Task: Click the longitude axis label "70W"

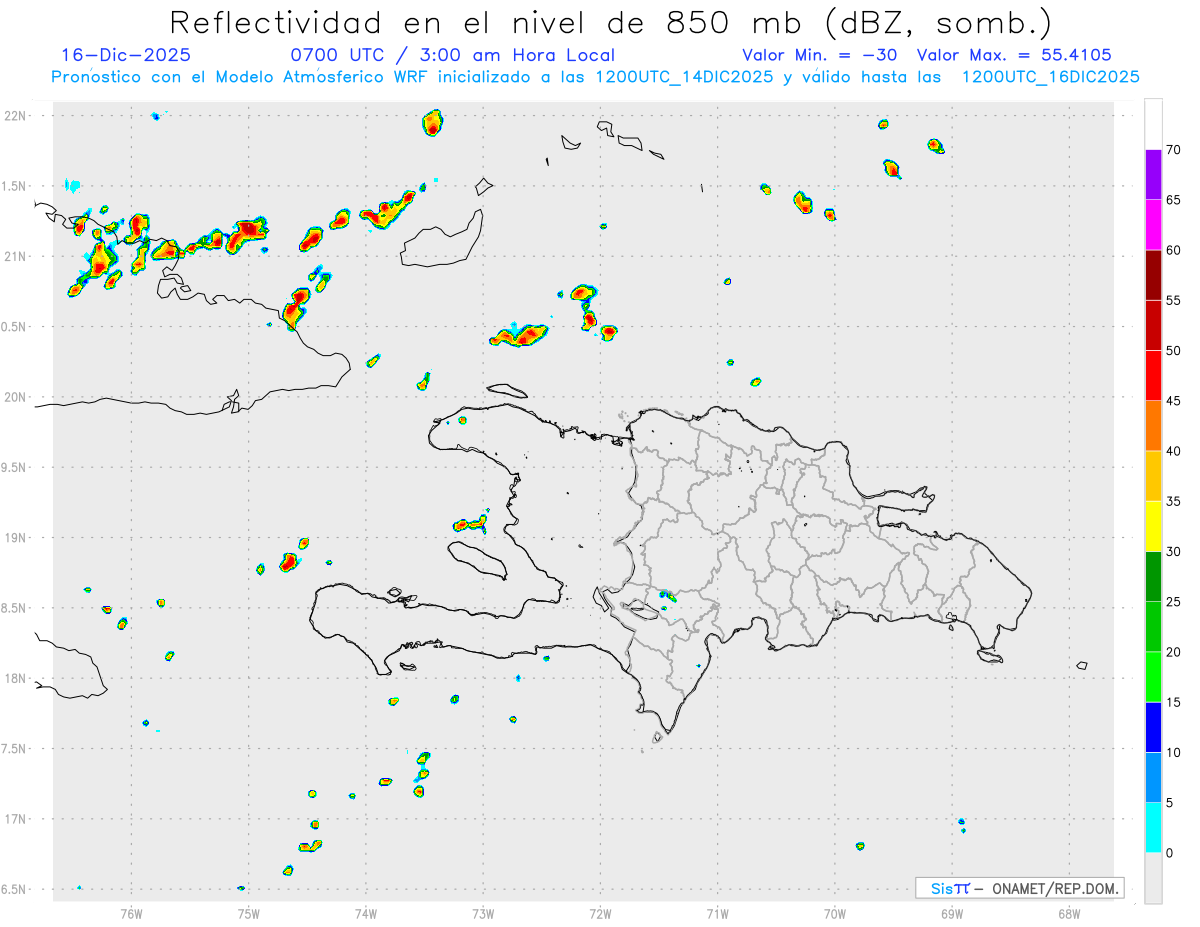Action: tap(835, 913)
